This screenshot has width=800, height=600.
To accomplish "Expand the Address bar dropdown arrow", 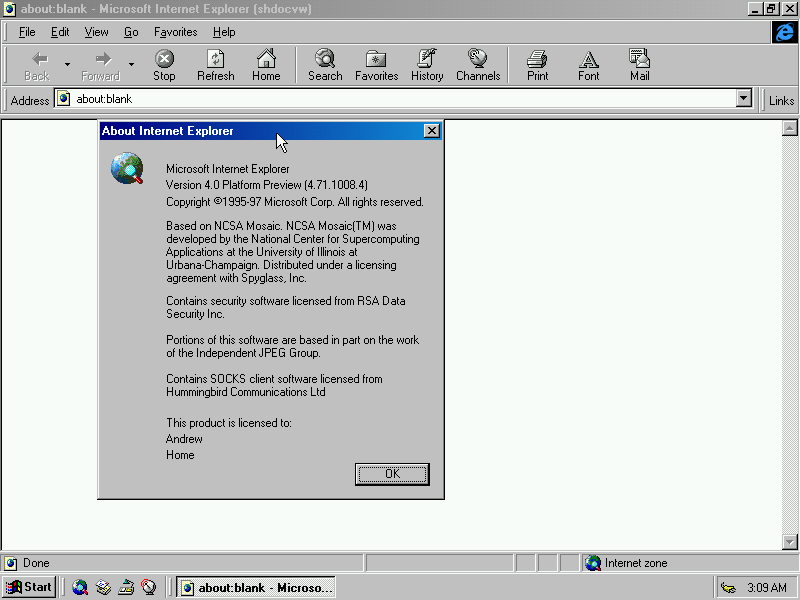I will point(743,99).
